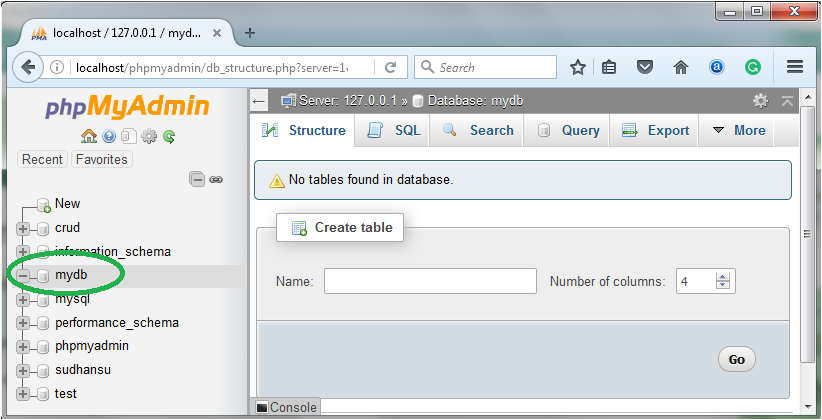The image size is (822, 420).
Task: Collapse the mydb database node
Action: click(23, 275)
